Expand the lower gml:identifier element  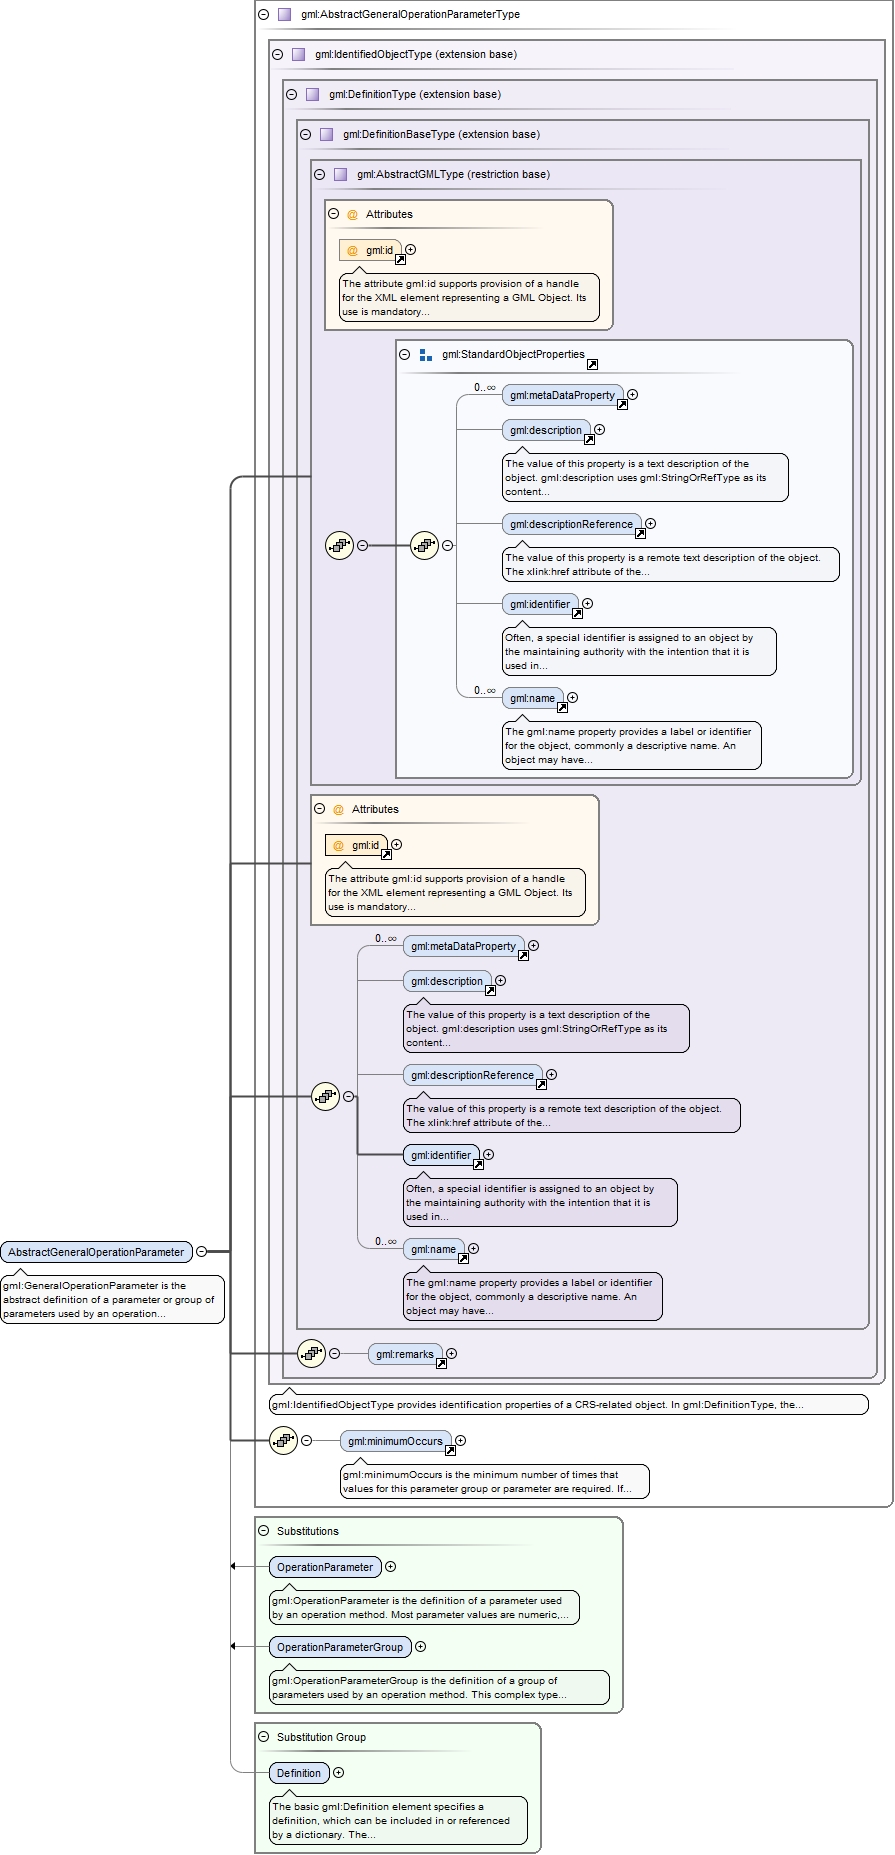pos(489,1155)
